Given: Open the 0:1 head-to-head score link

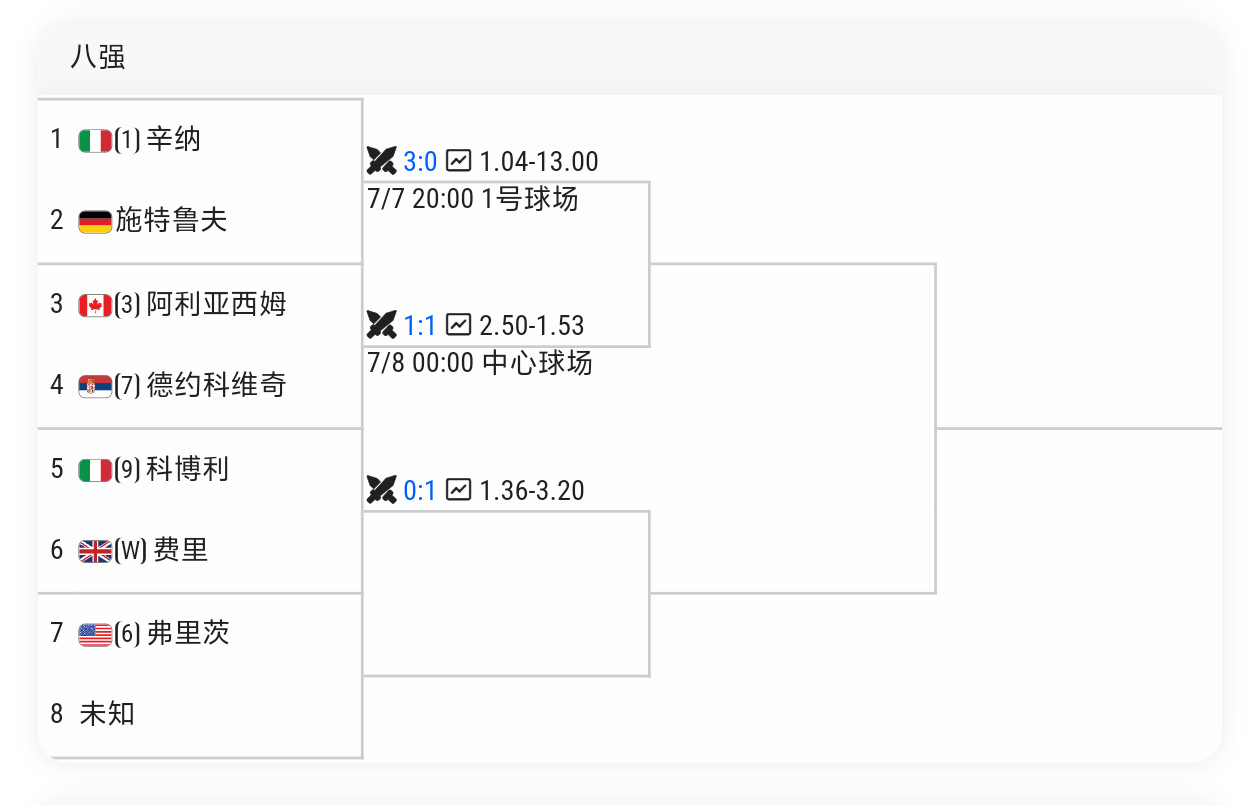Looking at the screenshot, I should pos(420,490).
